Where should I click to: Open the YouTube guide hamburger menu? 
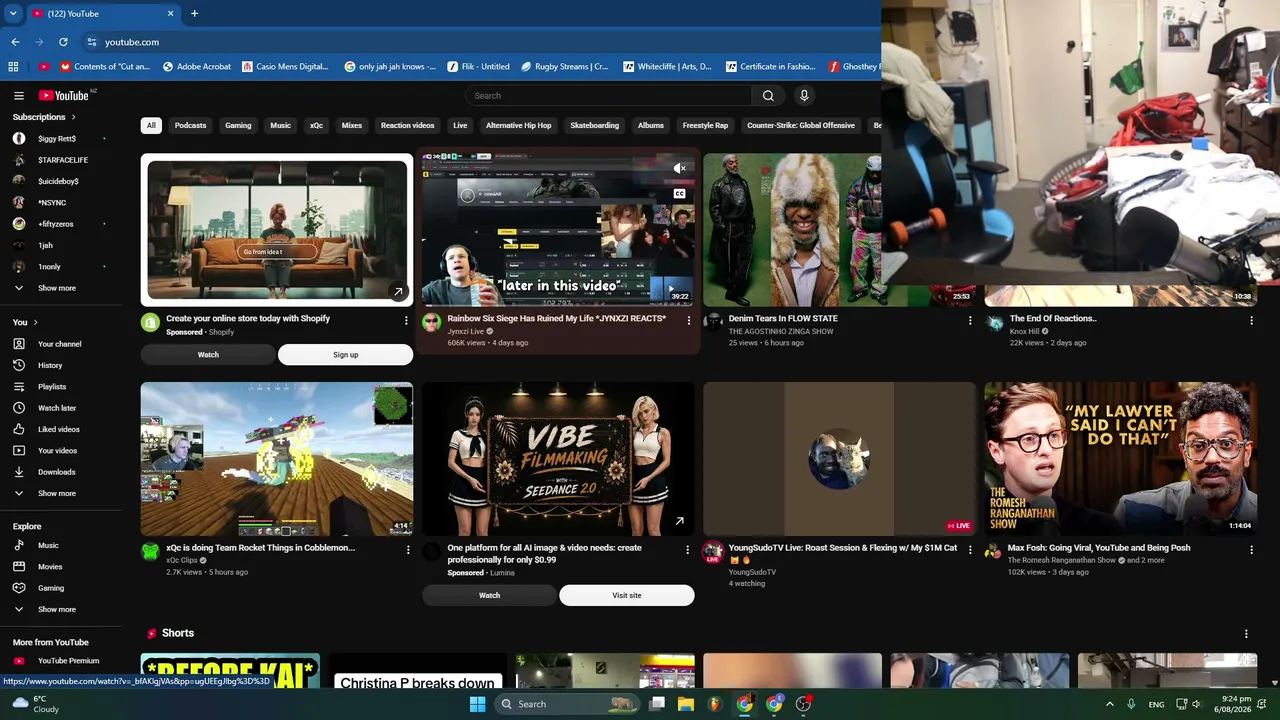[x=19, y=96]
